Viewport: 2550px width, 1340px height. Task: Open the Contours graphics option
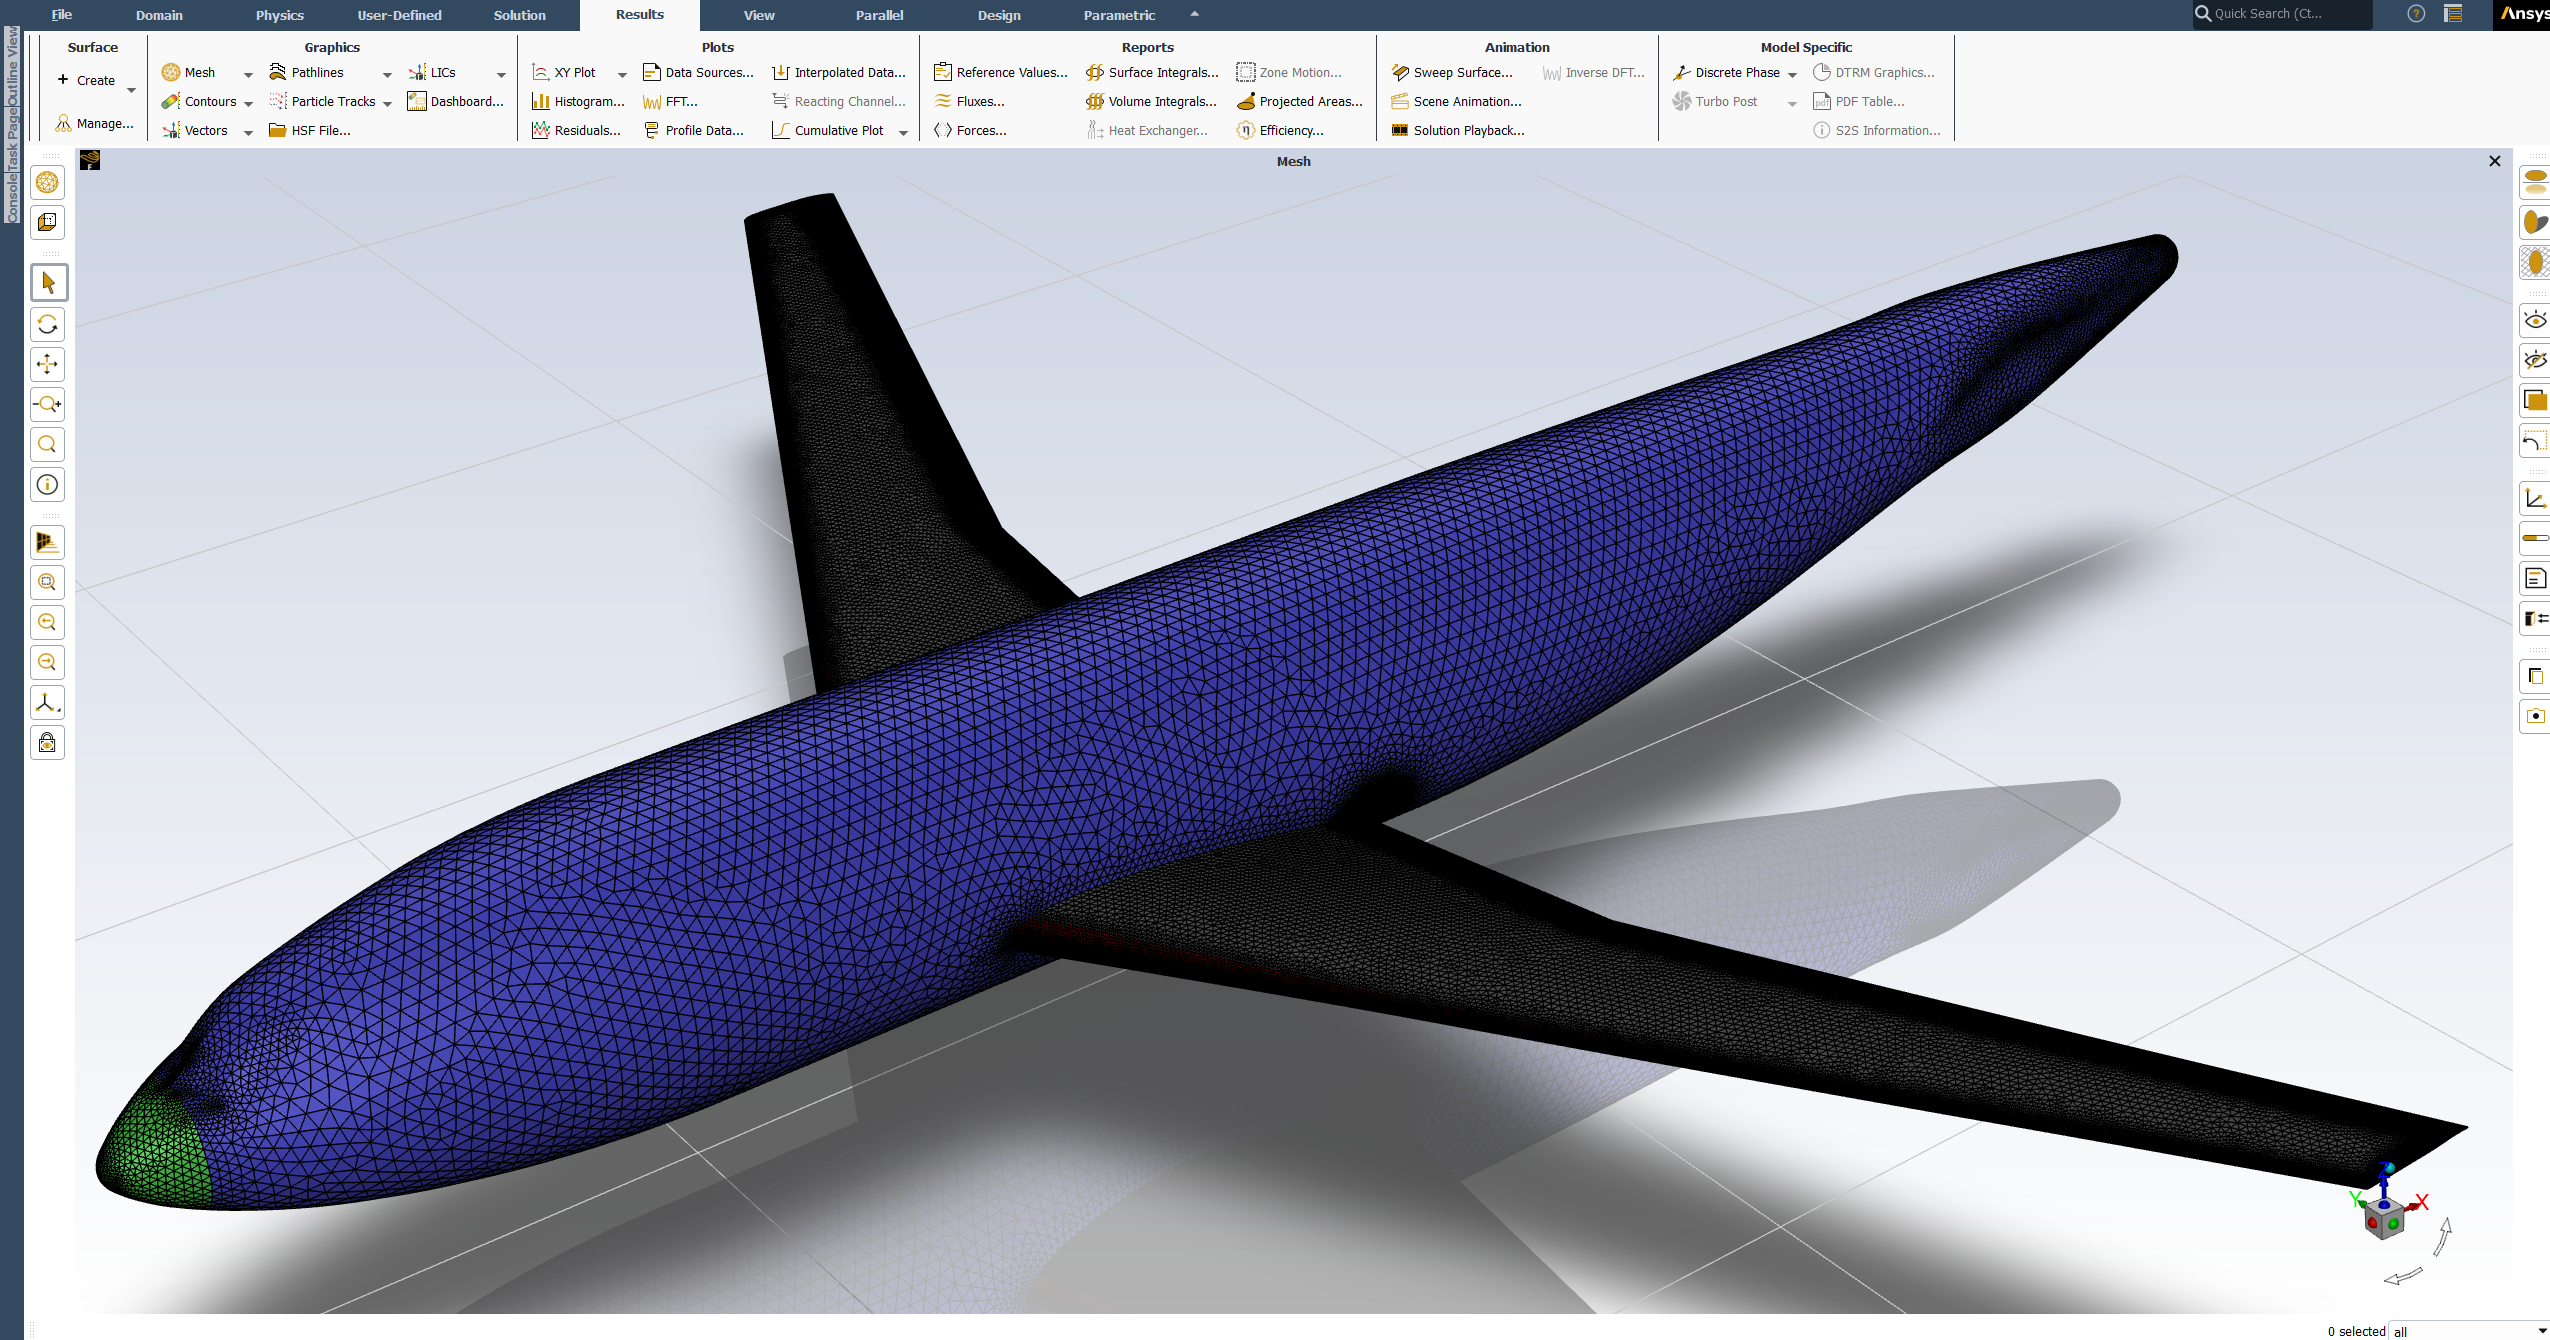tap(199, 101)
